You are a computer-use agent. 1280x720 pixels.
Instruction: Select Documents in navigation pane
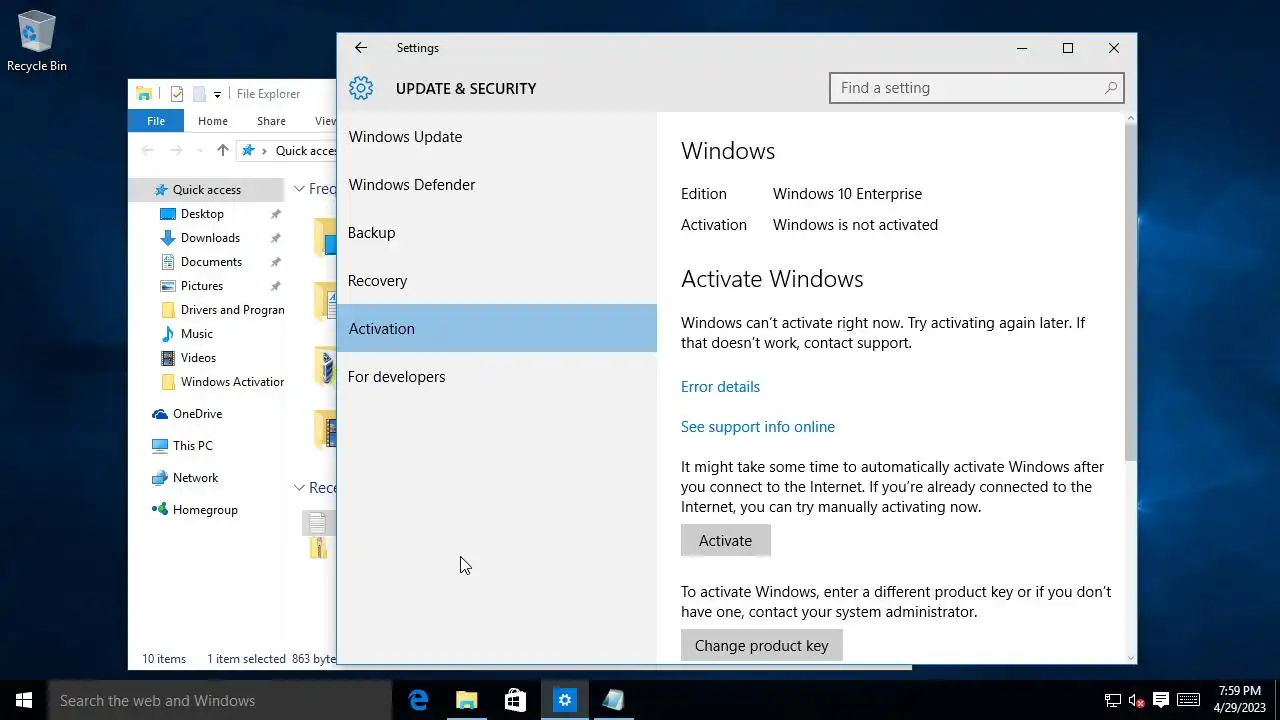[x=211, y=262]
